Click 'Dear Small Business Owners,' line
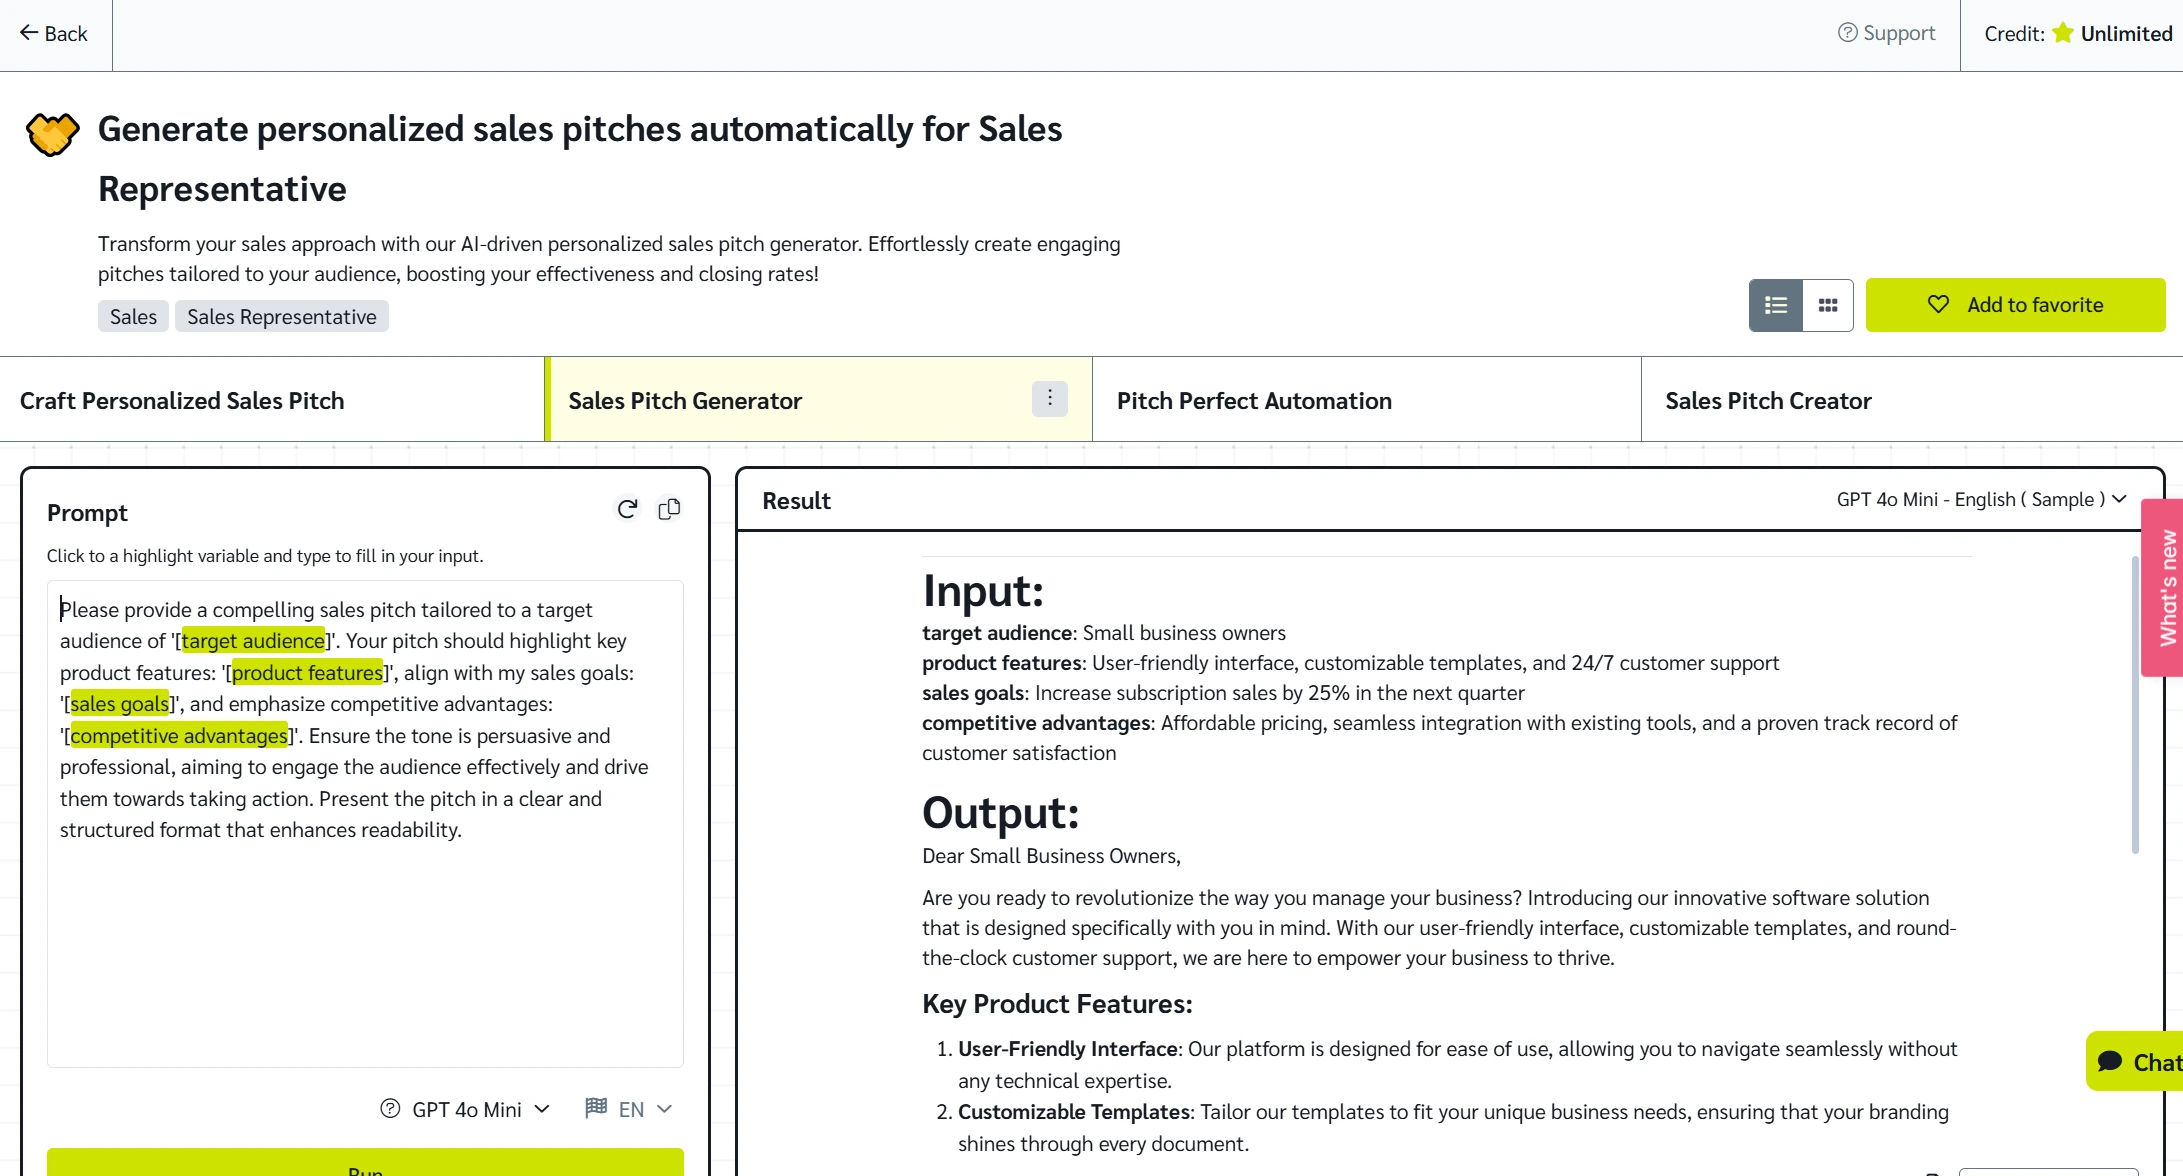Image resolution: width=2183 pixels, height=1176 pixels. (1051, 856)
